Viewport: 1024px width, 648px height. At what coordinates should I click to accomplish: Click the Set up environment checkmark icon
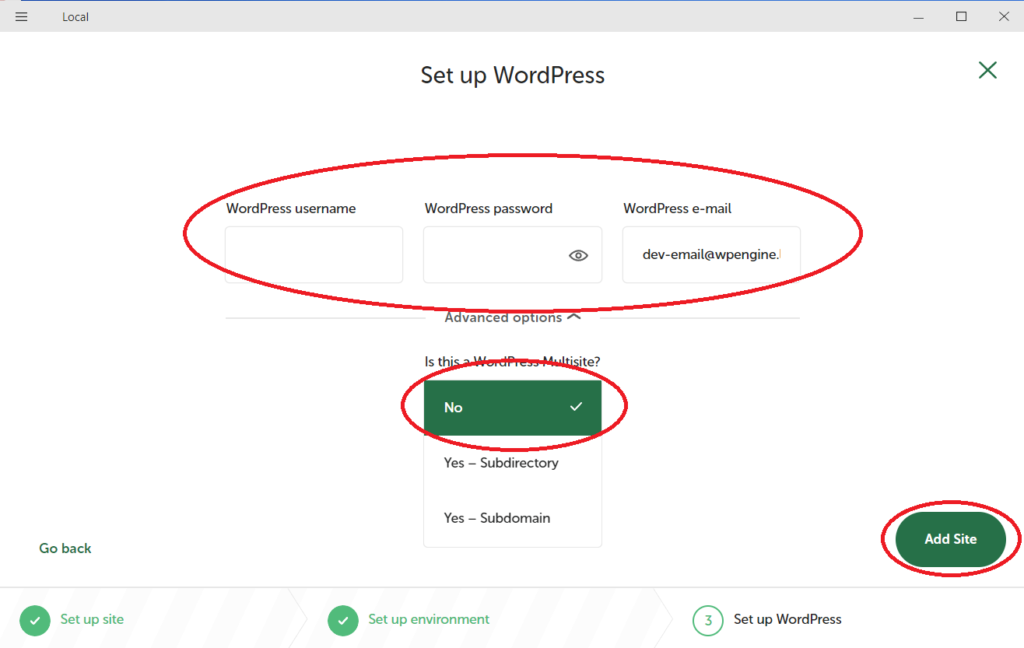343,621
